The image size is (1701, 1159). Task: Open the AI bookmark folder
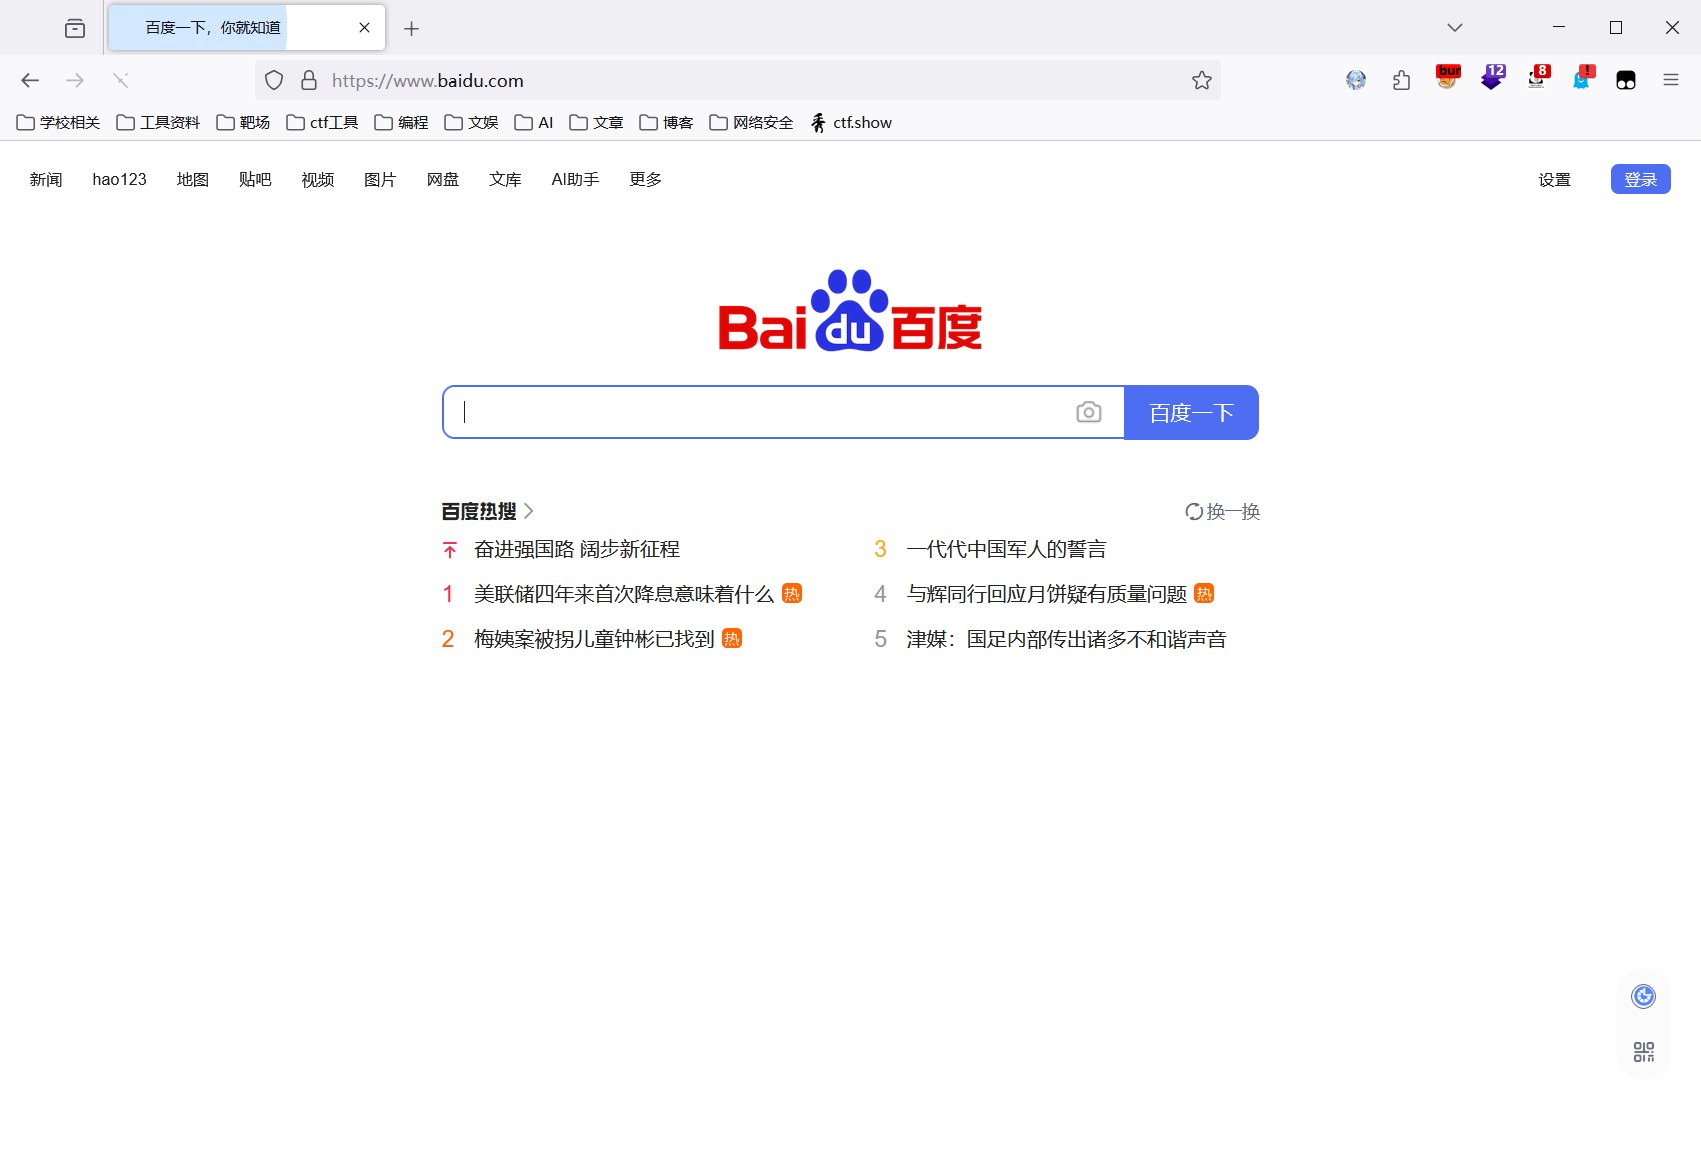(x=534, y=122)
